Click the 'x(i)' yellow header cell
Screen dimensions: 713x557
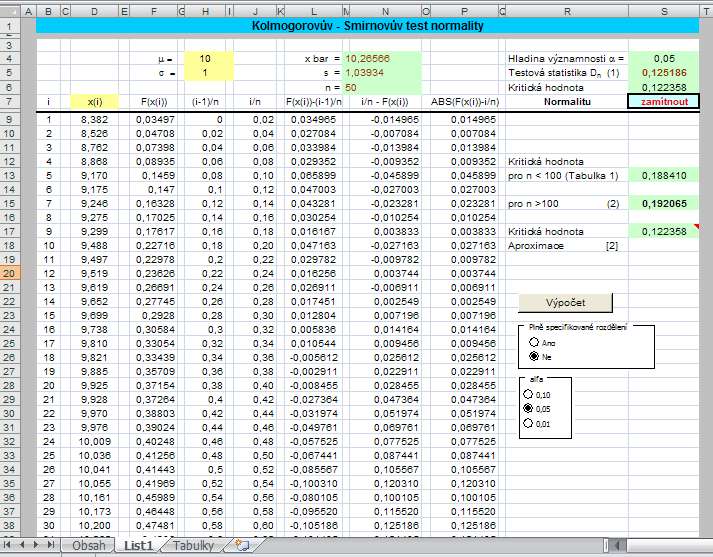95,102
